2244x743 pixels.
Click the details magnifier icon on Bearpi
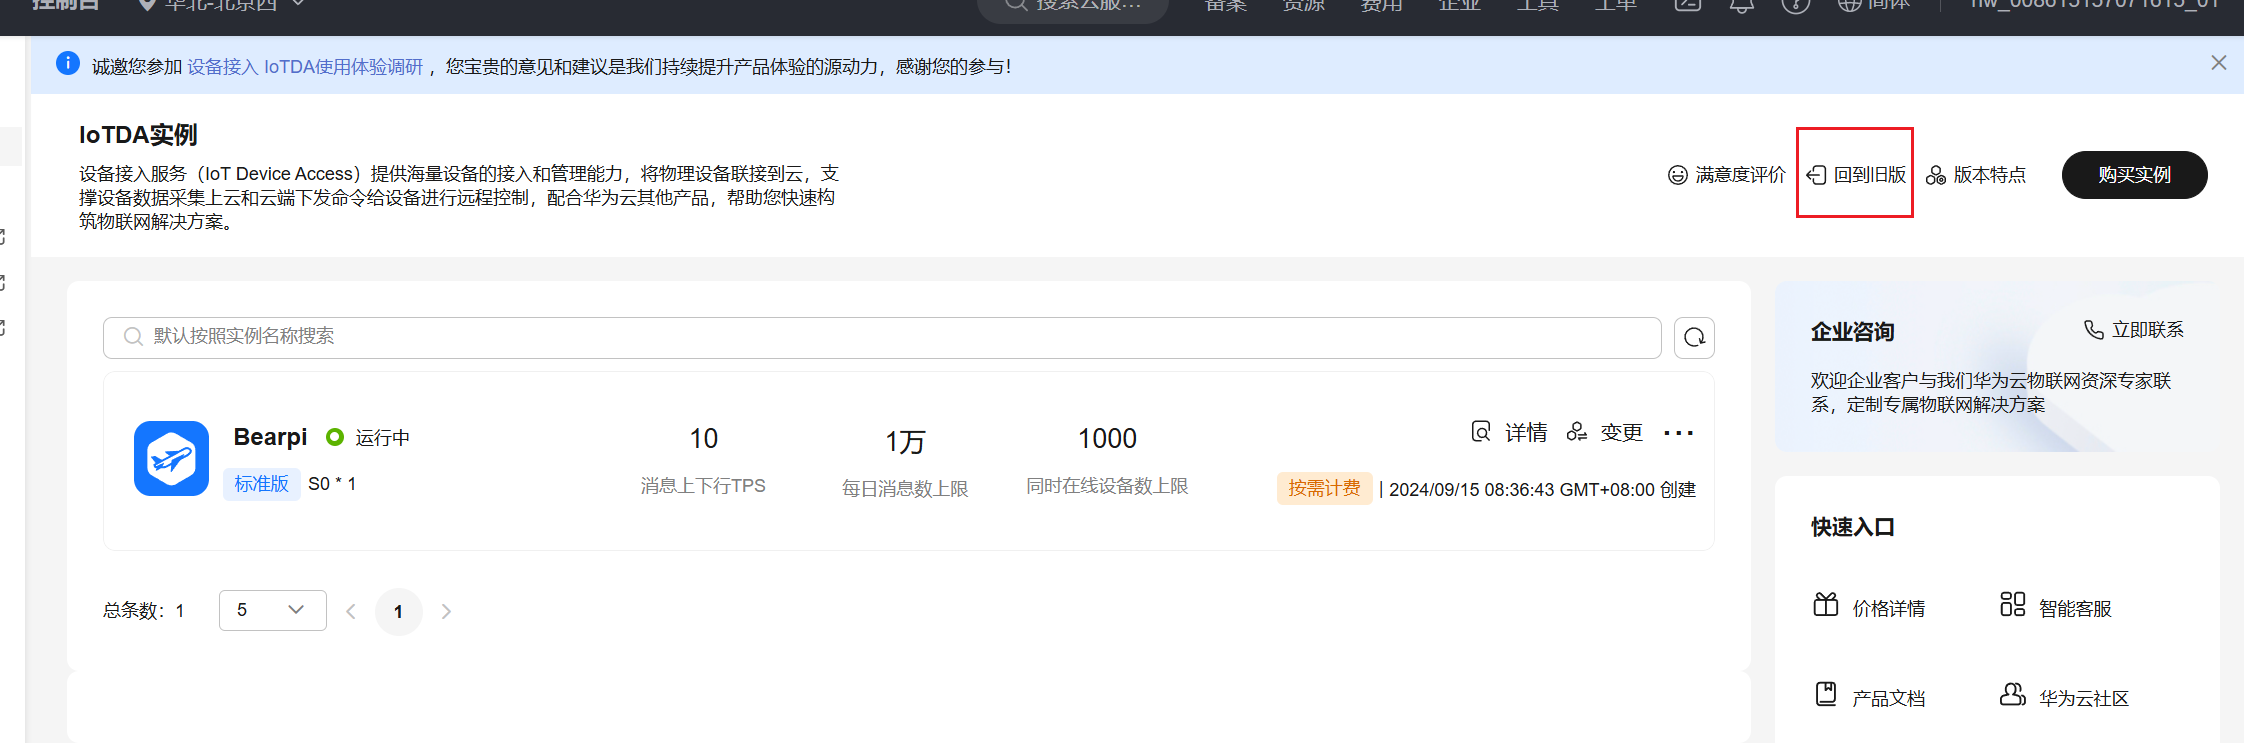1481,432
